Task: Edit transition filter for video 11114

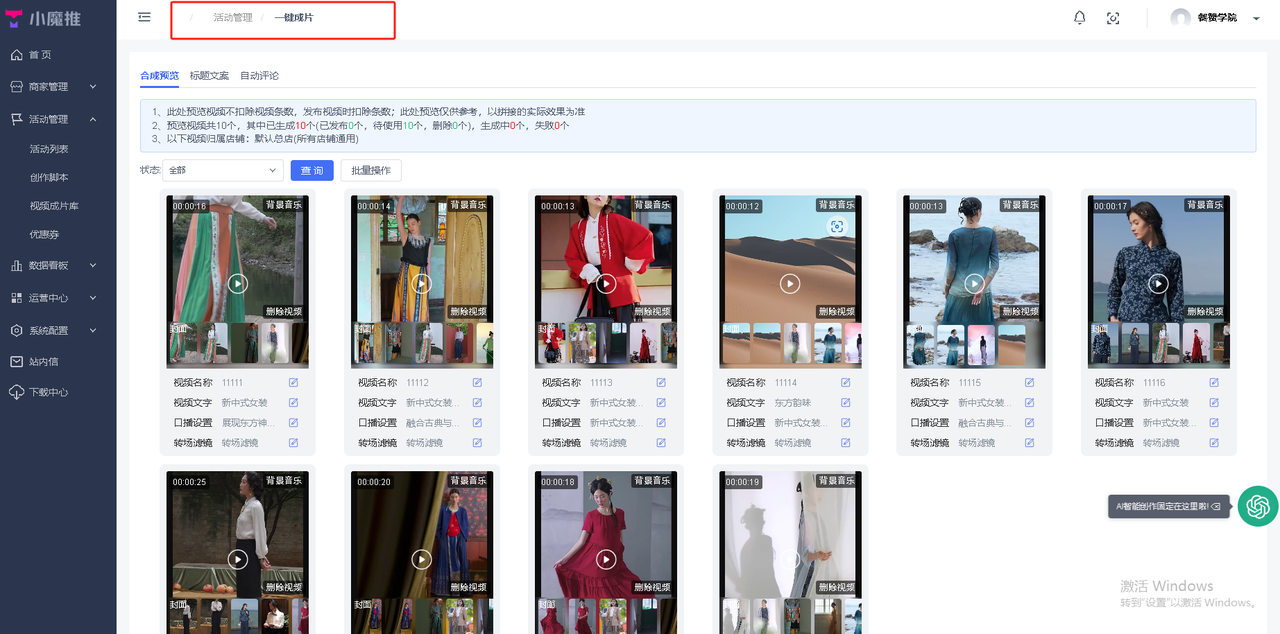Action: (846, 443)
